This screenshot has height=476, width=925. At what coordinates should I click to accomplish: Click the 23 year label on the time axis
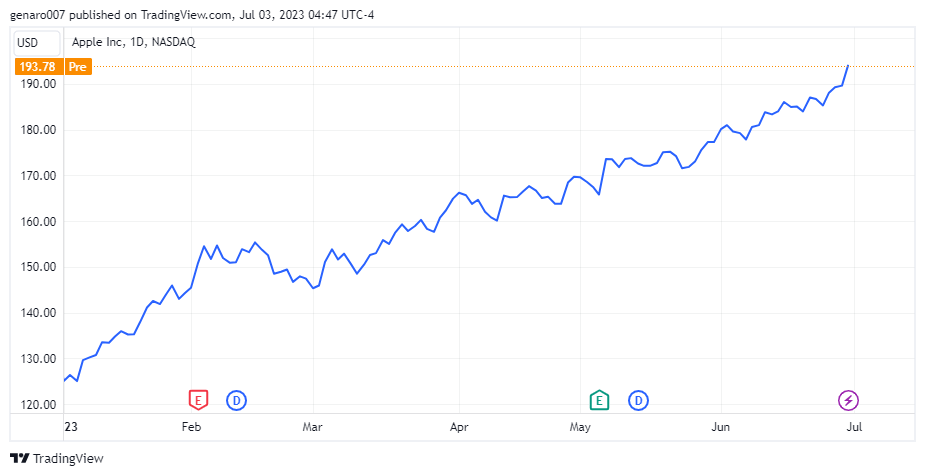(x=71, y=426)
